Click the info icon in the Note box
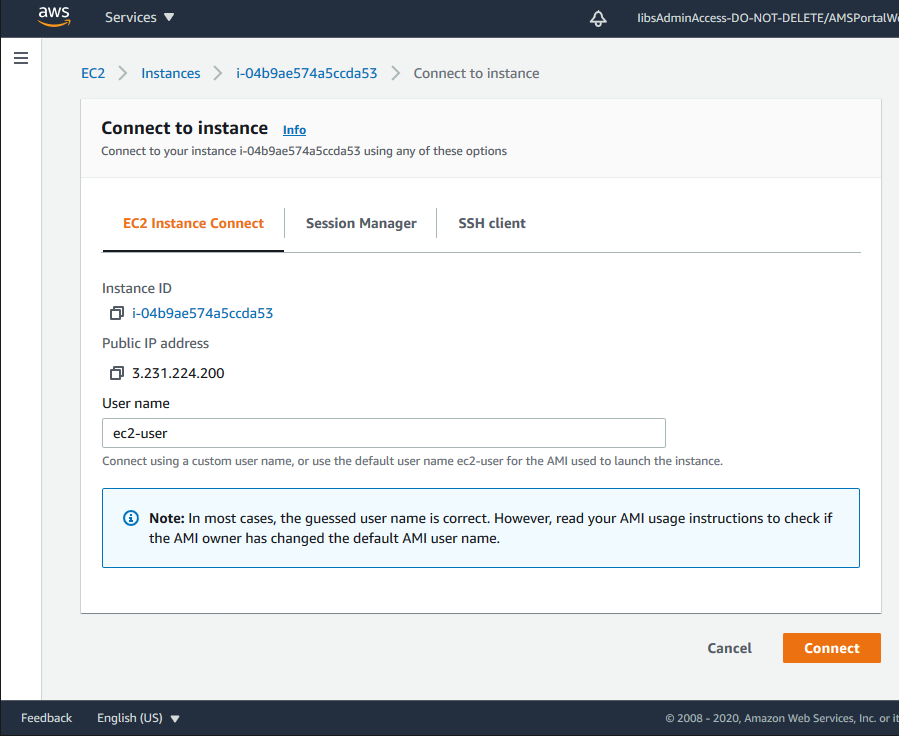Viewport: 899px width, 736px height. point(129,517)
